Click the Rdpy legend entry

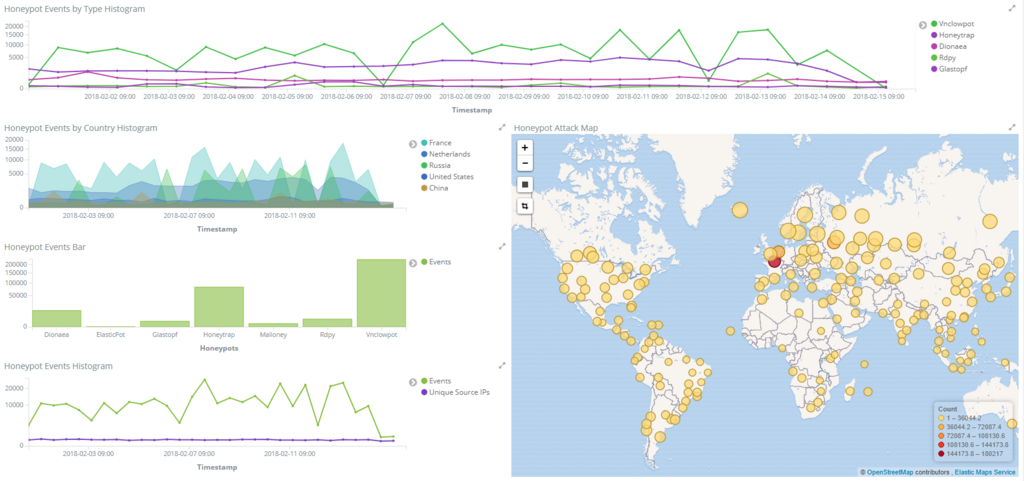click(x=944, y=57)
